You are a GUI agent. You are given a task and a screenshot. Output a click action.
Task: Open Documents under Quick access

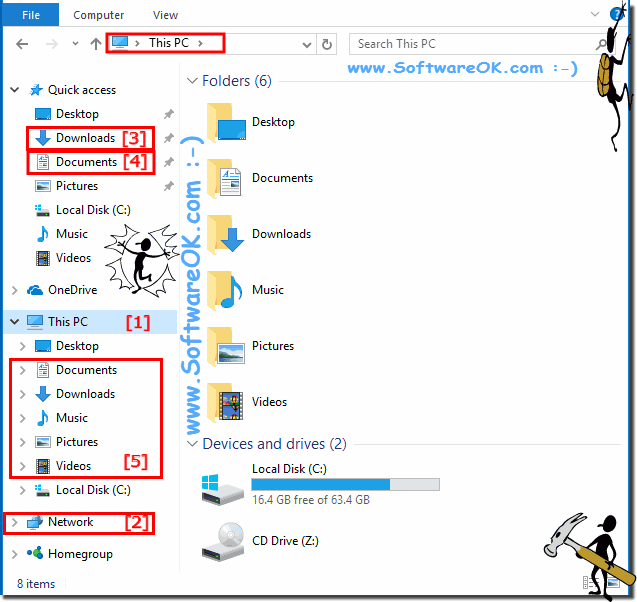[86, 162]
